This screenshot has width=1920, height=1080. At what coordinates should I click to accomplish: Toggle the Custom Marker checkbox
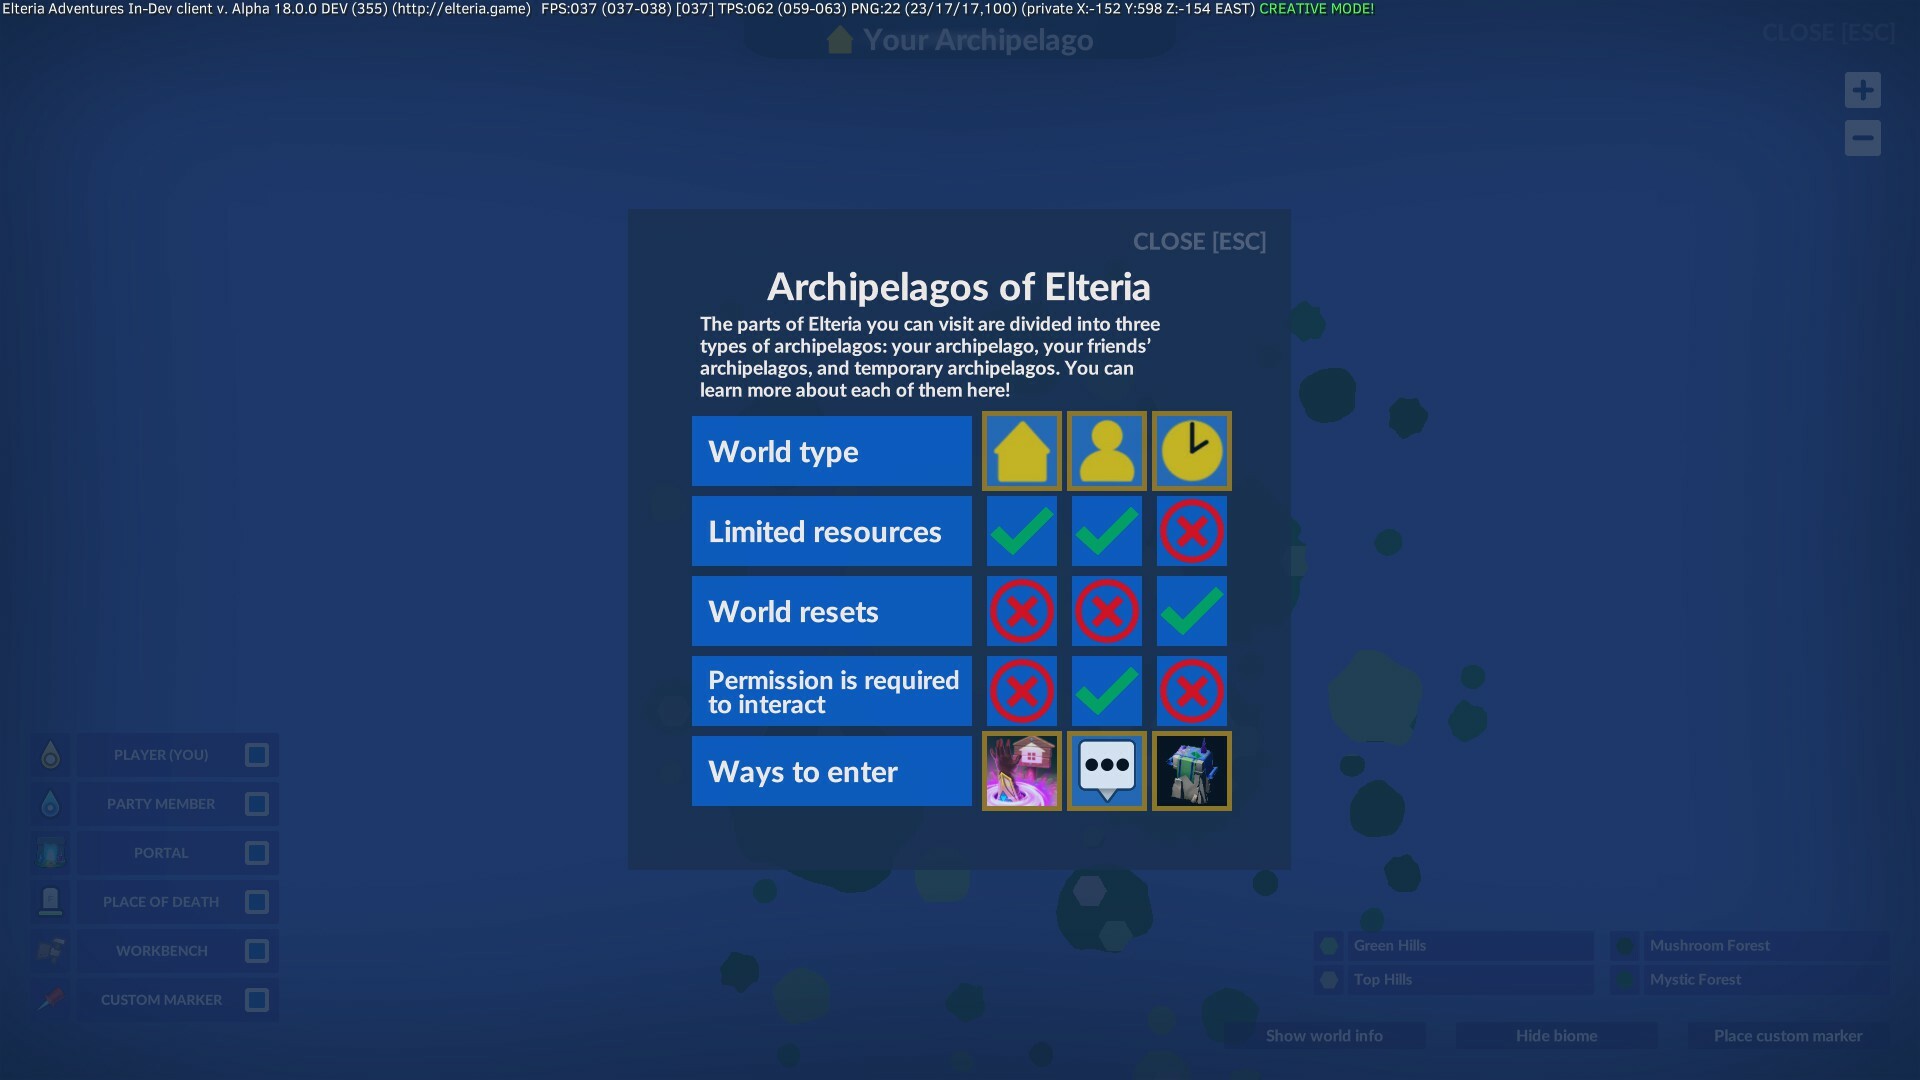click(257, 1000)
